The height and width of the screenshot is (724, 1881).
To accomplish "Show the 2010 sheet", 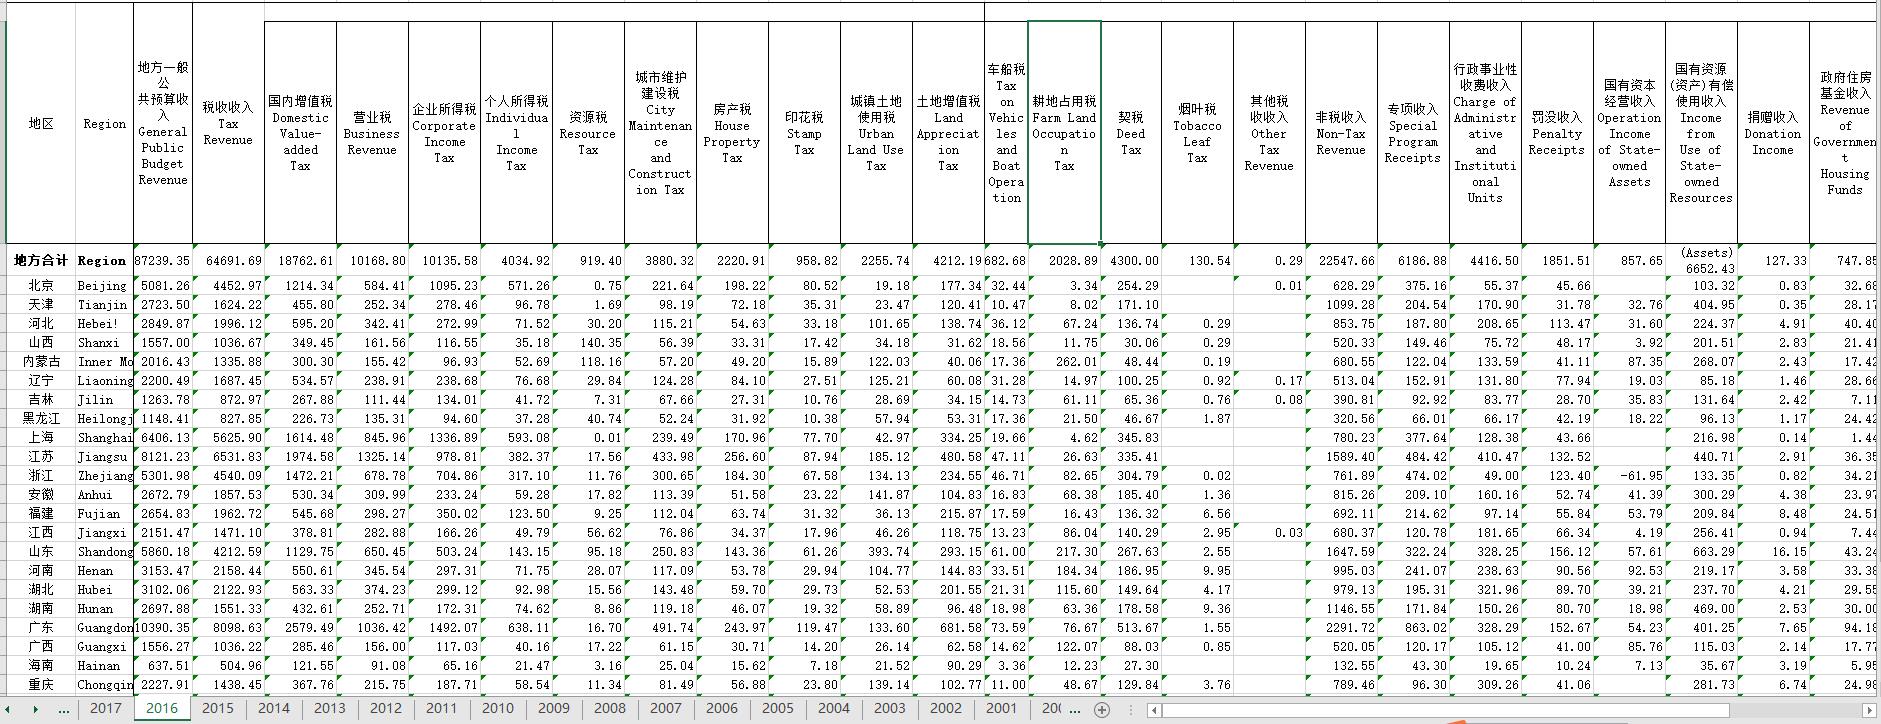I will coord(497,708).
